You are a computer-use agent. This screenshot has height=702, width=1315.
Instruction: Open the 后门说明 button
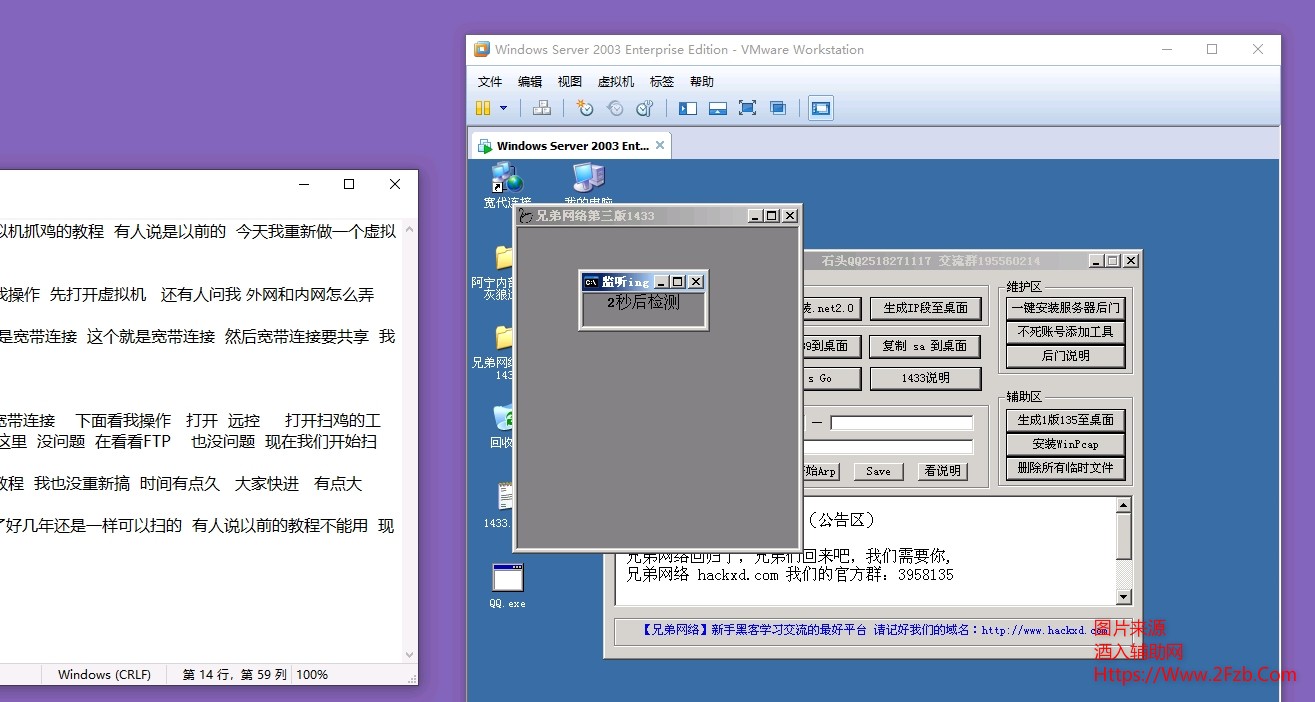pos(1065,356)
